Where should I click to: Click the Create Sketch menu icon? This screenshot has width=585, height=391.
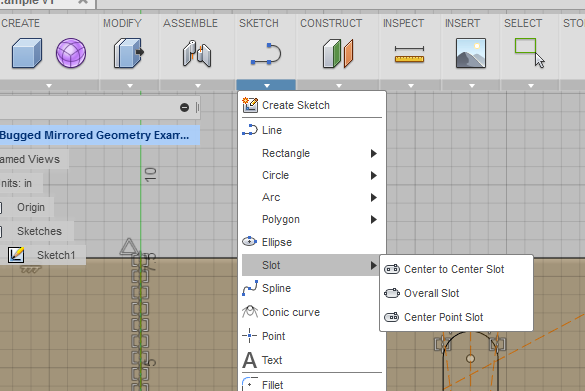250,105
